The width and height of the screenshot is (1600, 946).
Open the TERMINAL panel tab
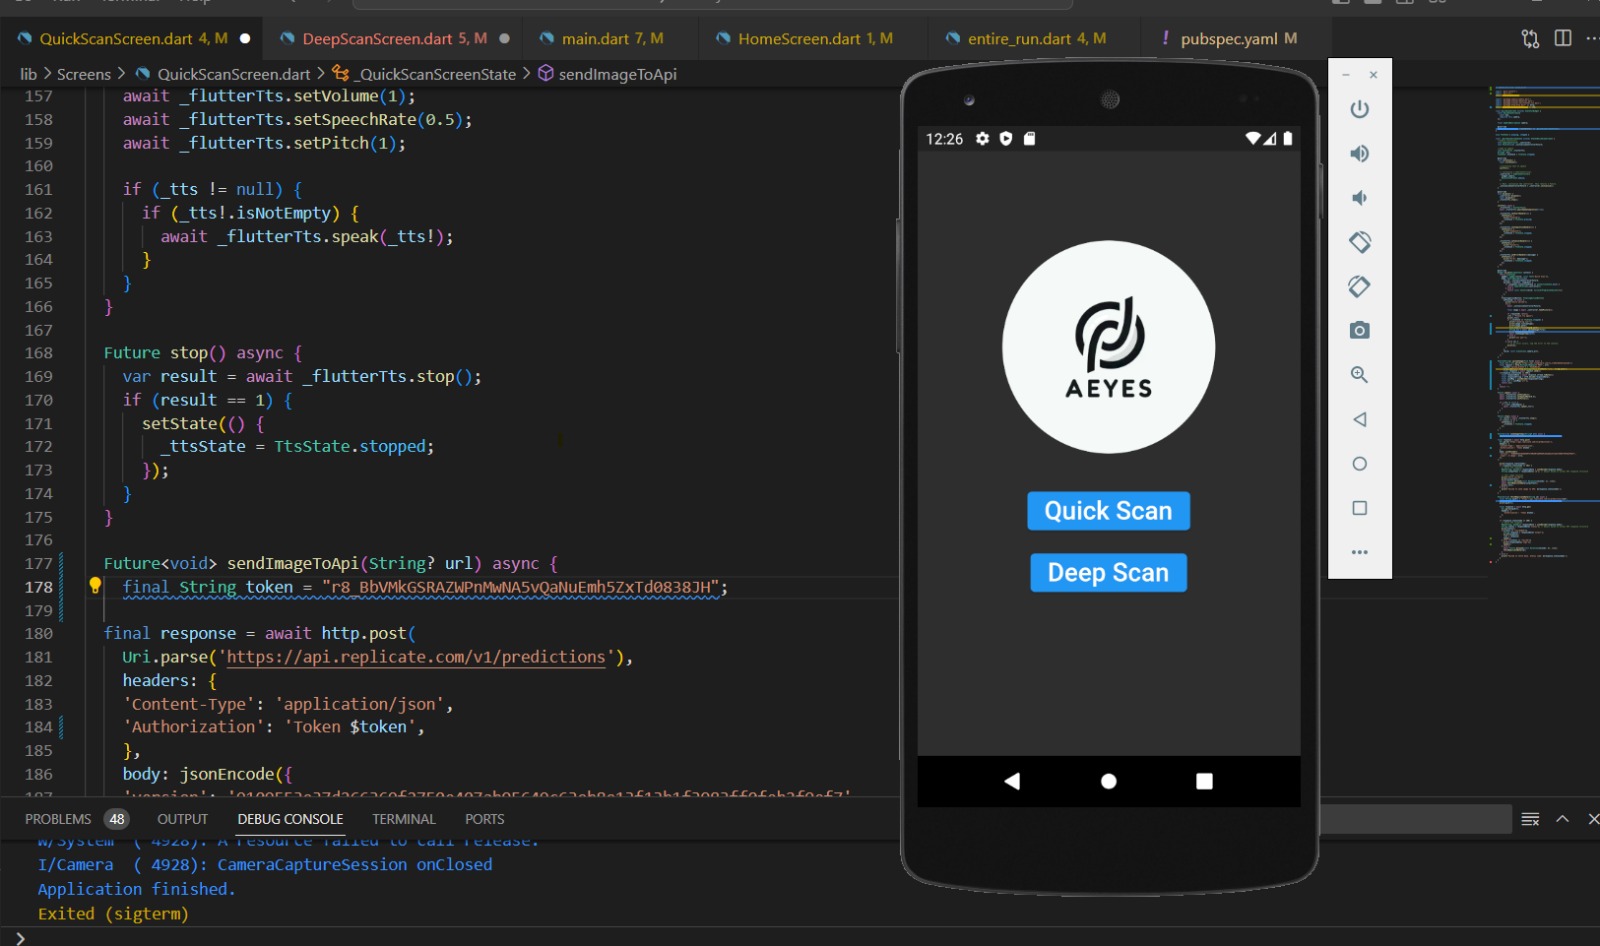pyautogui.click(x=404, y=819)
